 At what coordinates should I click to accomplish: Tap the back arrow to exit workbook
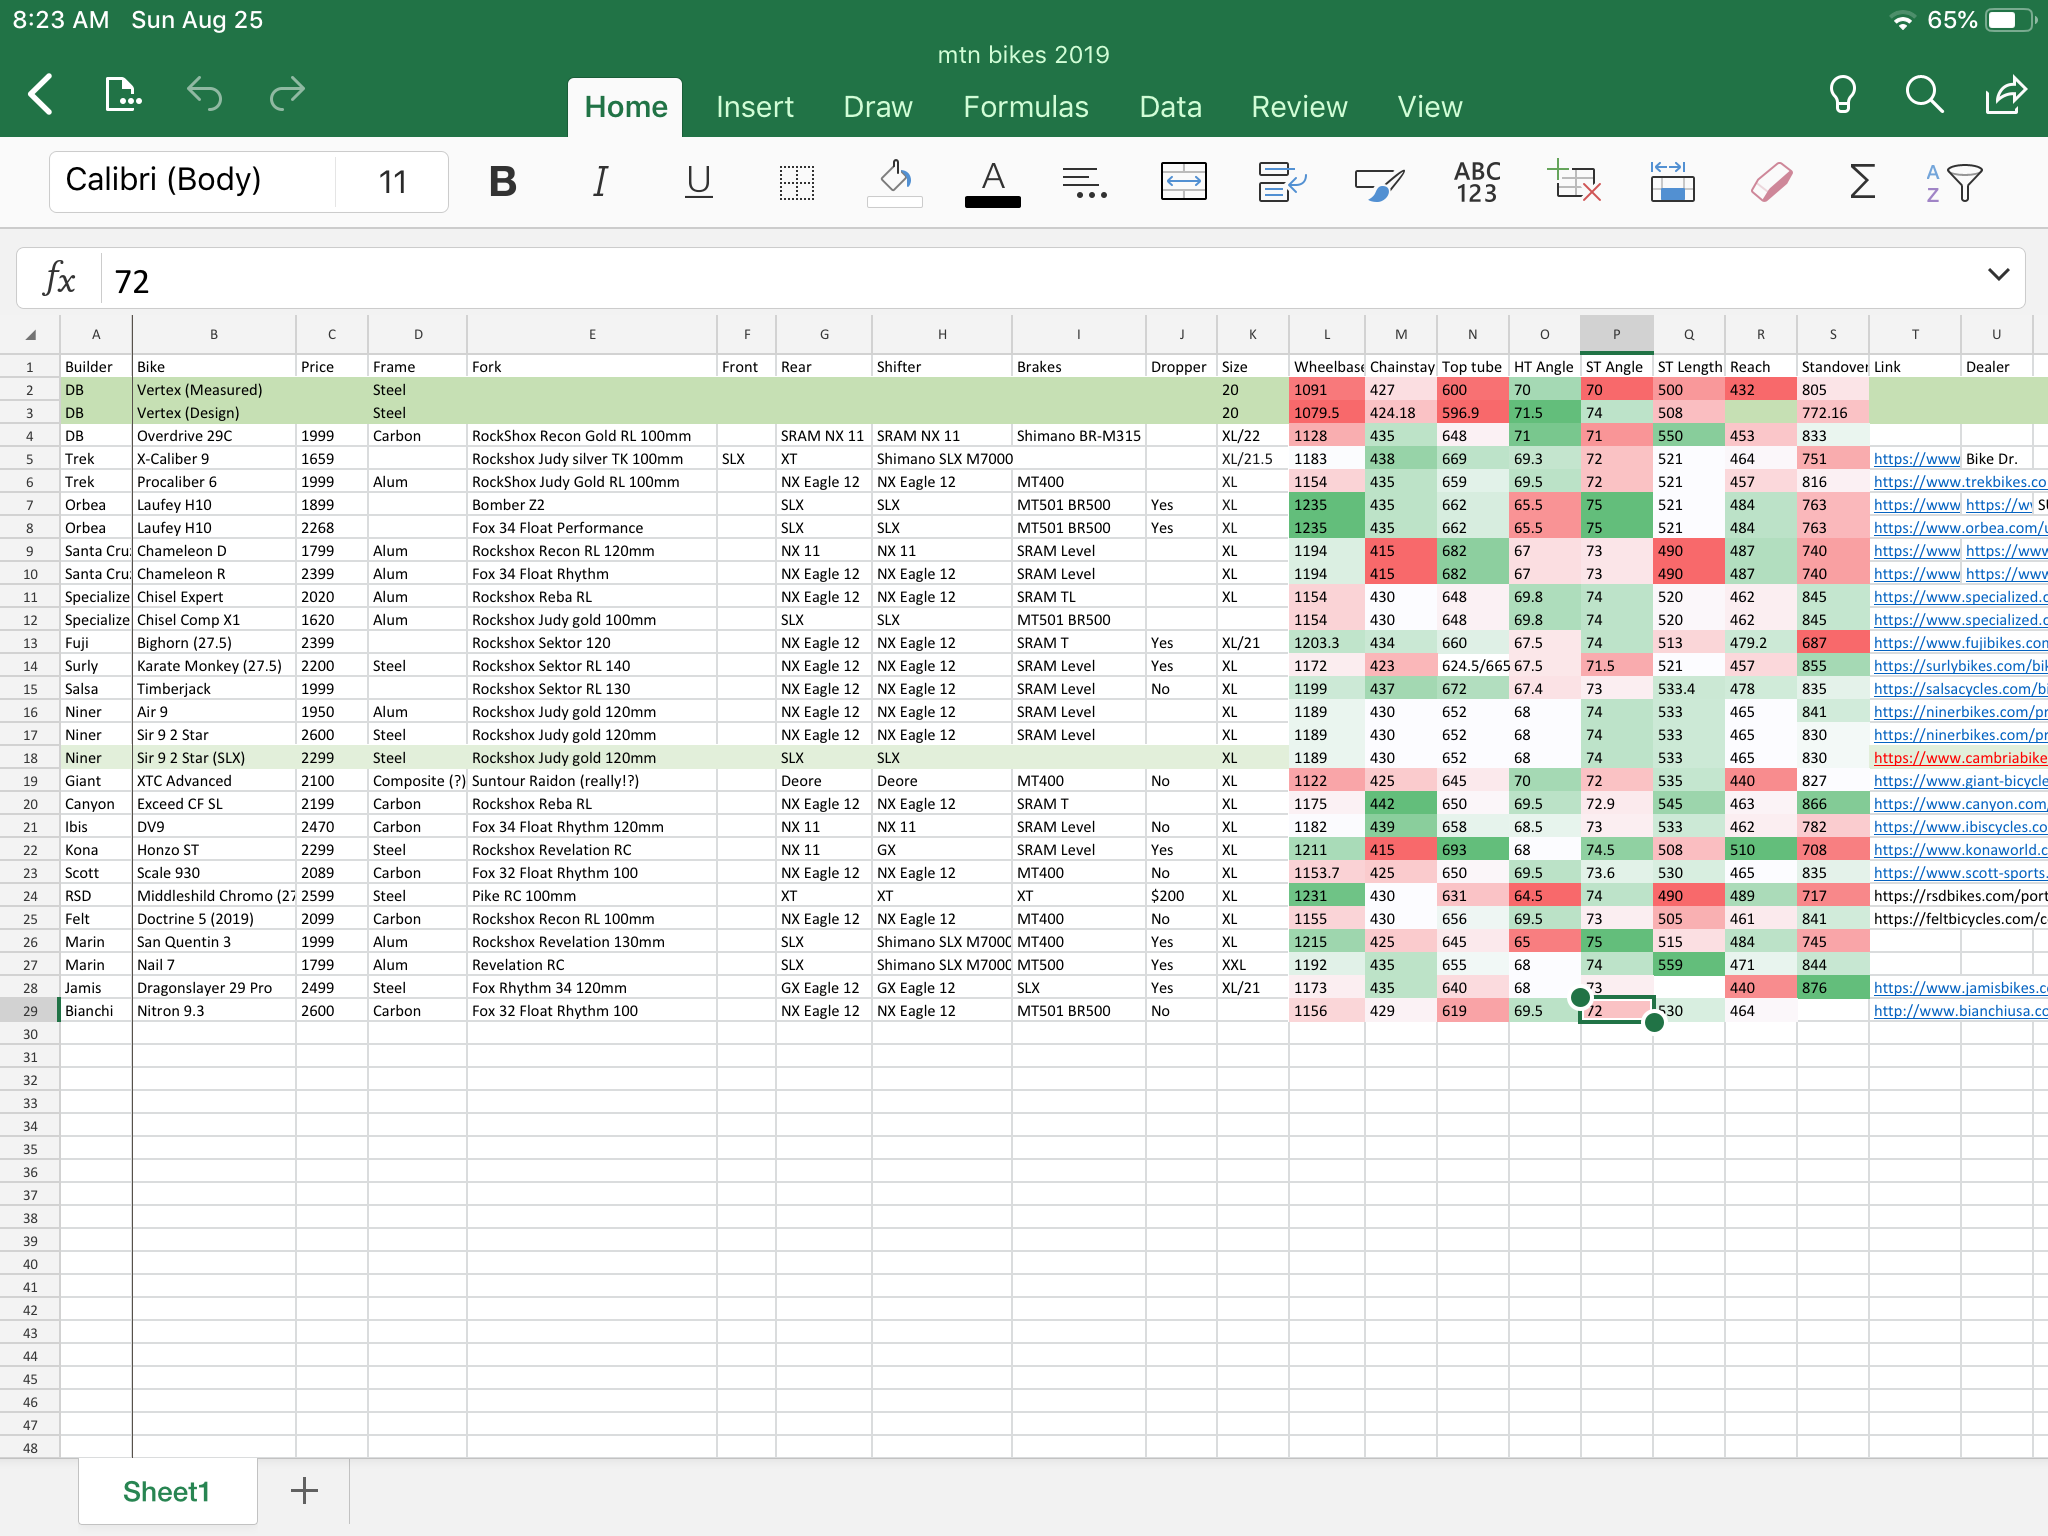[41, 95]
